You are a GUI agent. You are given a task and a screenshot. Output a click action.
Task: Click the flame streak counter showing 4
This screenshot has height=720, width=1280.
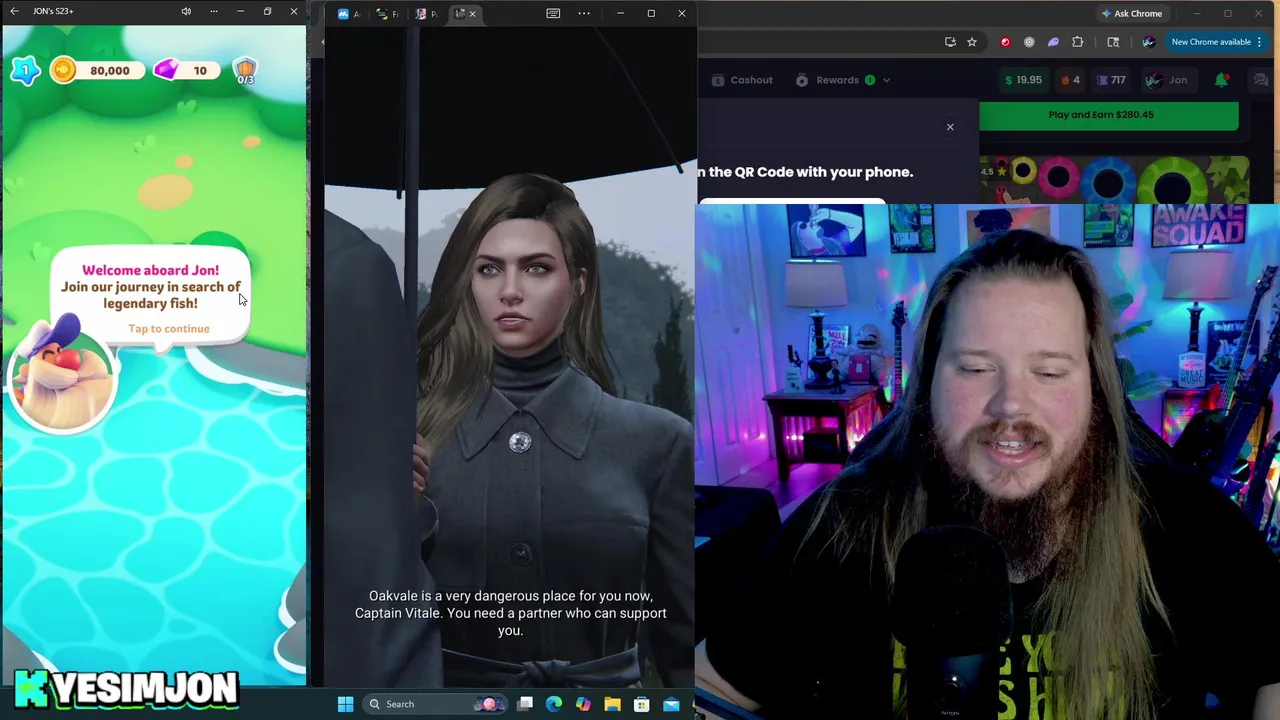[1070, 80]
